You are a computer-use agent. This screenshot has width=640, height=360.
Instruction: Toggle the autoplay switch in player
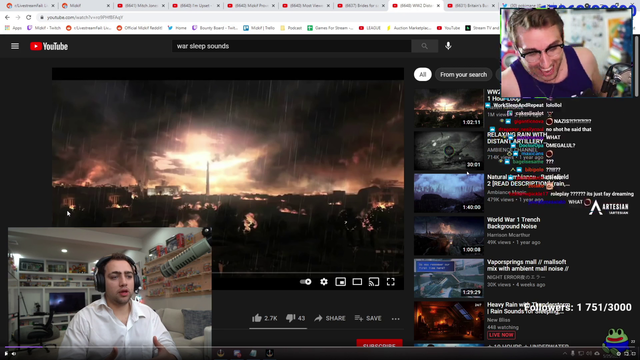coord(306,282)
